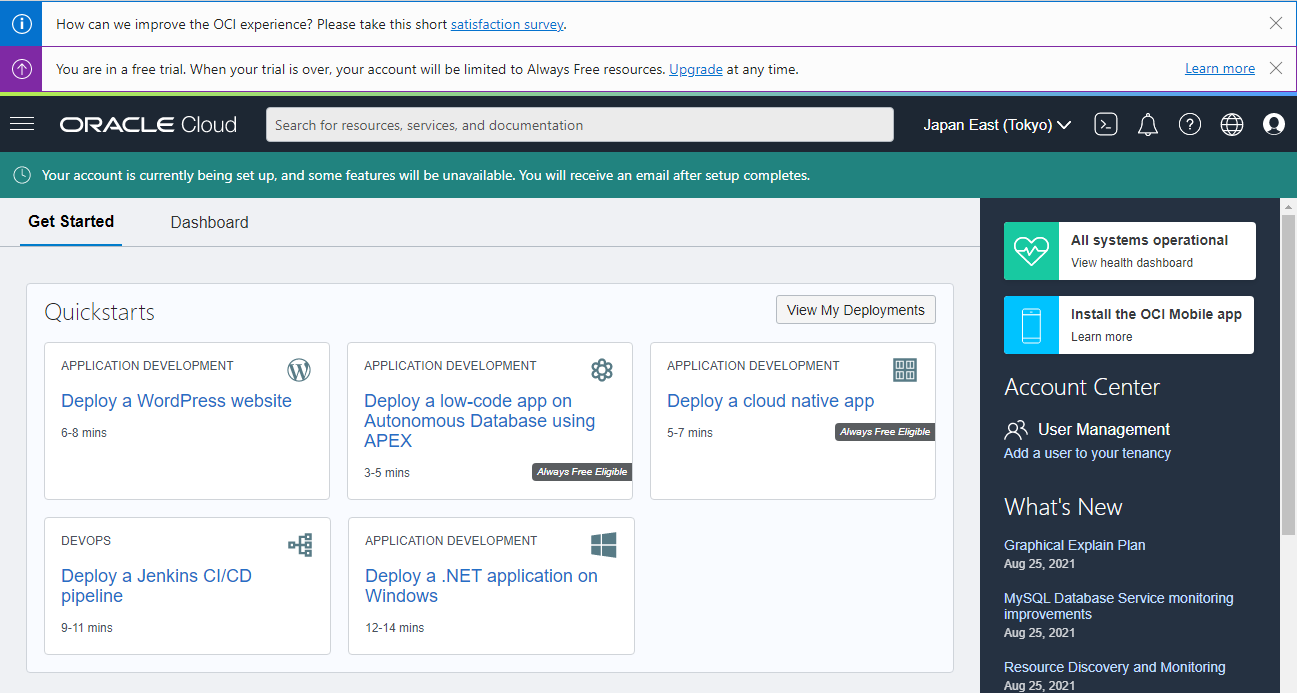Click the WordPress logo icon

(x=299, y=370)
